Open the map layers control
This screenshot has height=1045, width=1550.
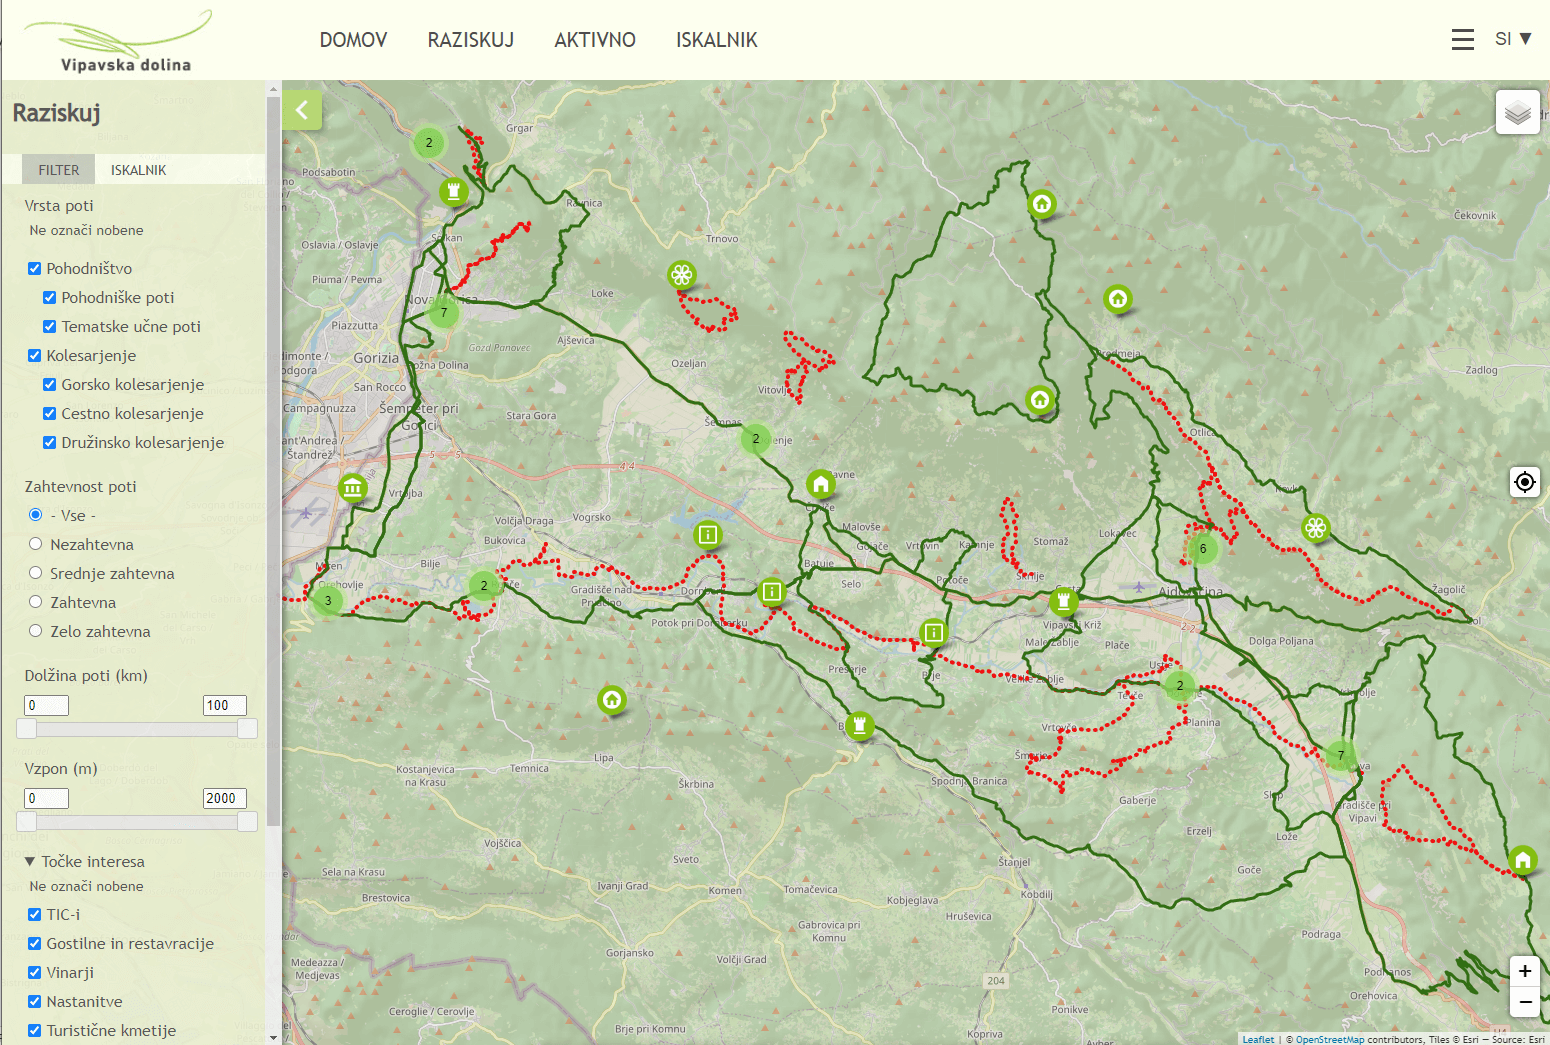point(1517,111)
